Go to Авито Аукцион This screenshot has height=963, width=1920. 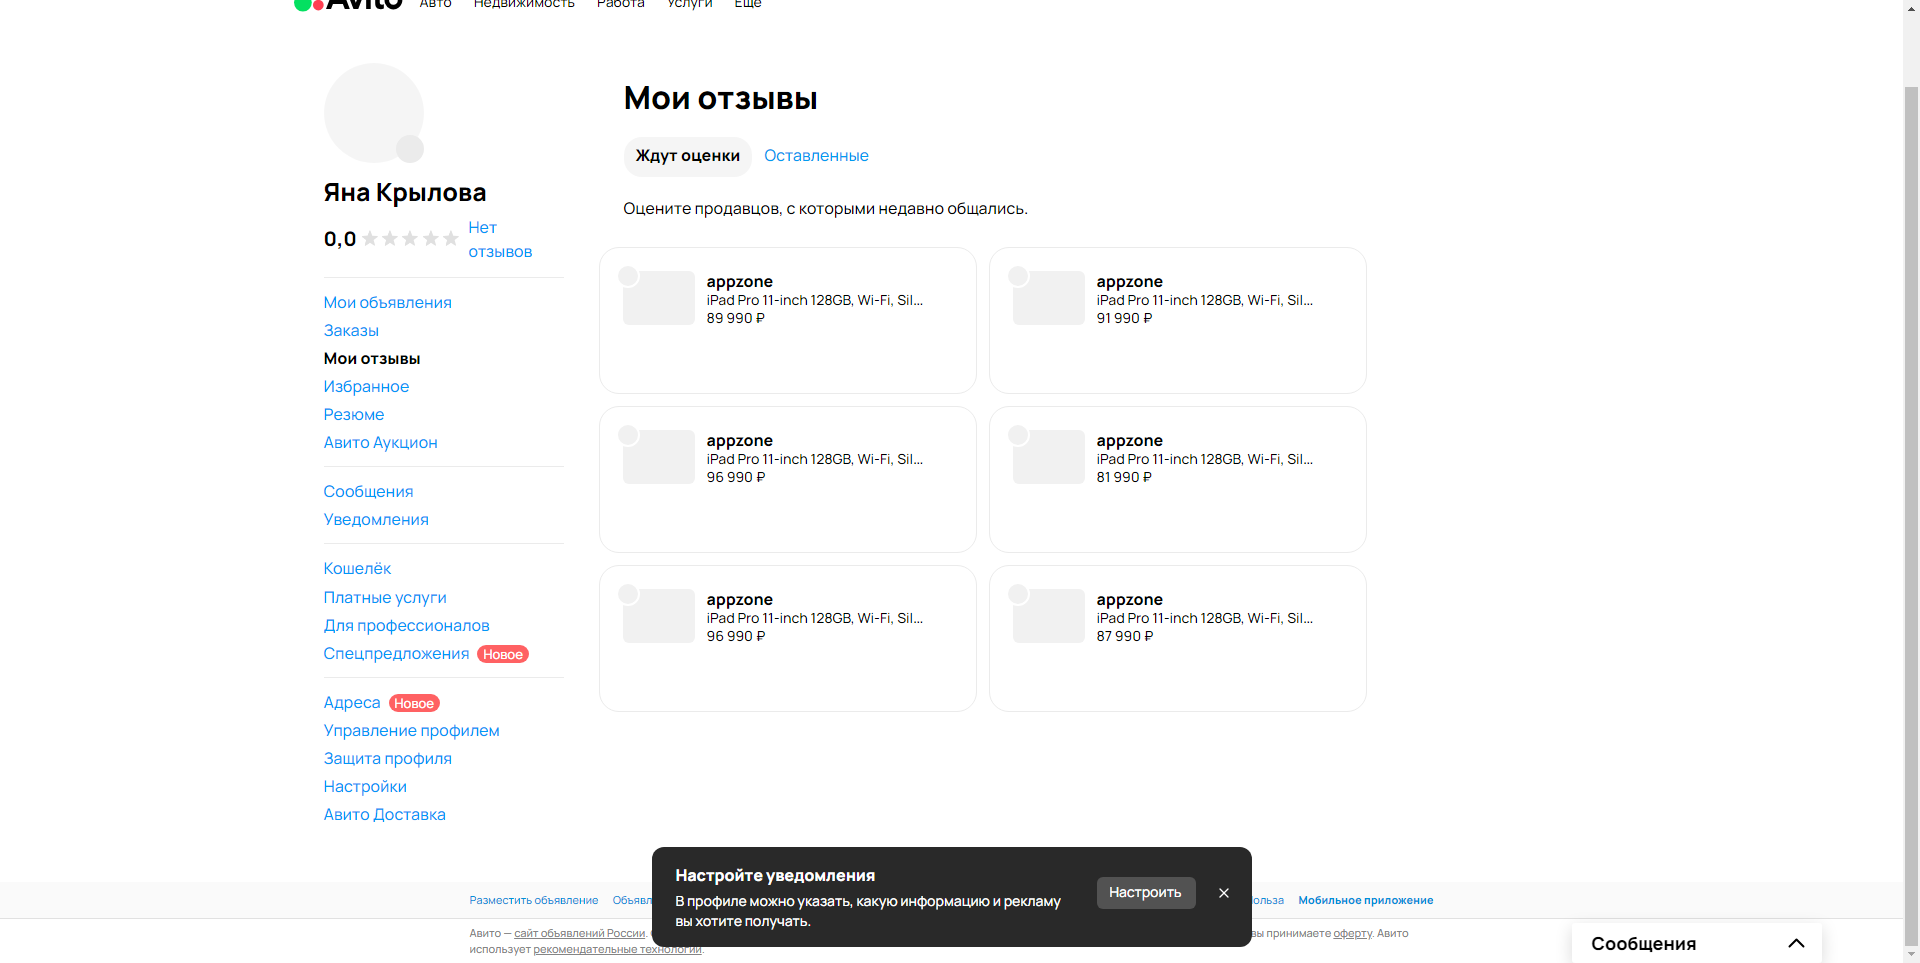380,443
